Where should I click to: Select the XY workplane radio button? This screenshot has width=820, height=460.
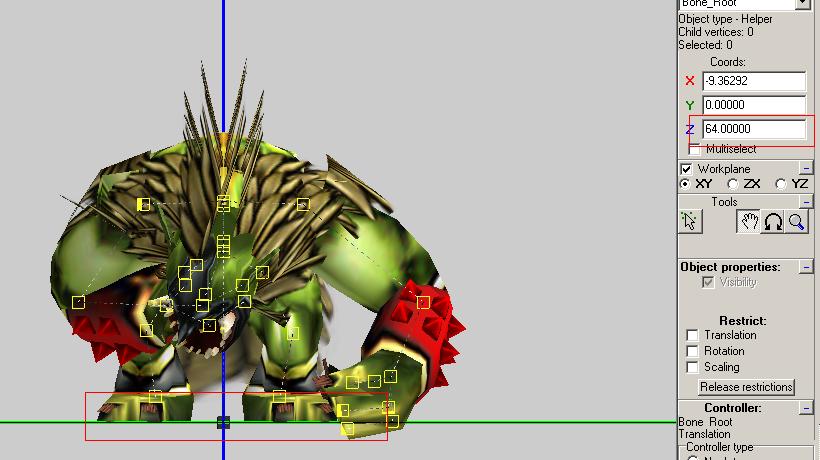pos(685,184)
